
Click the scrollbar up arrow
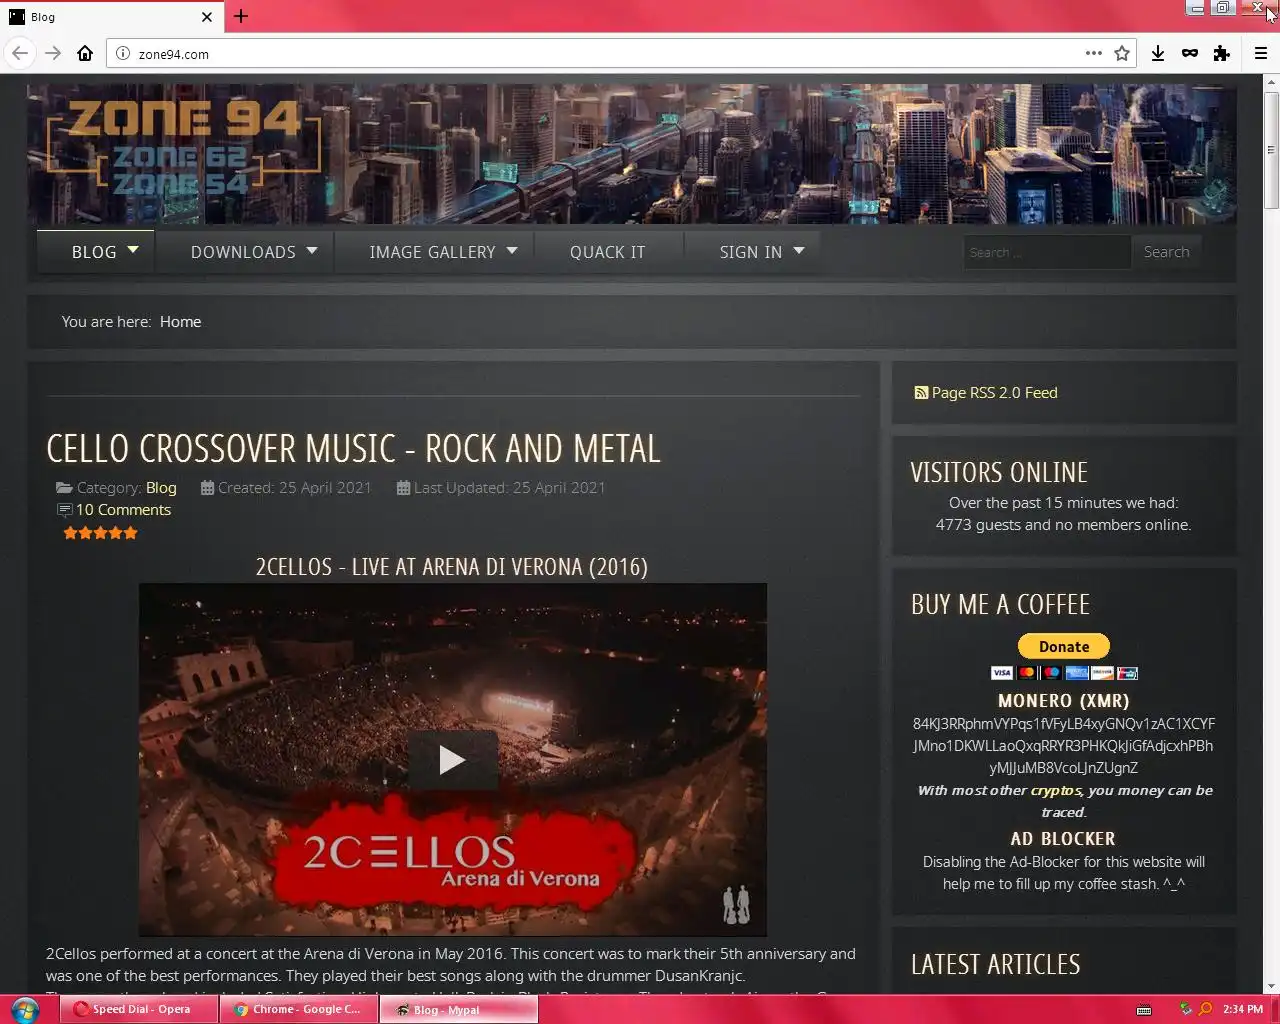pyautogui.click(x=1271, y=82)
